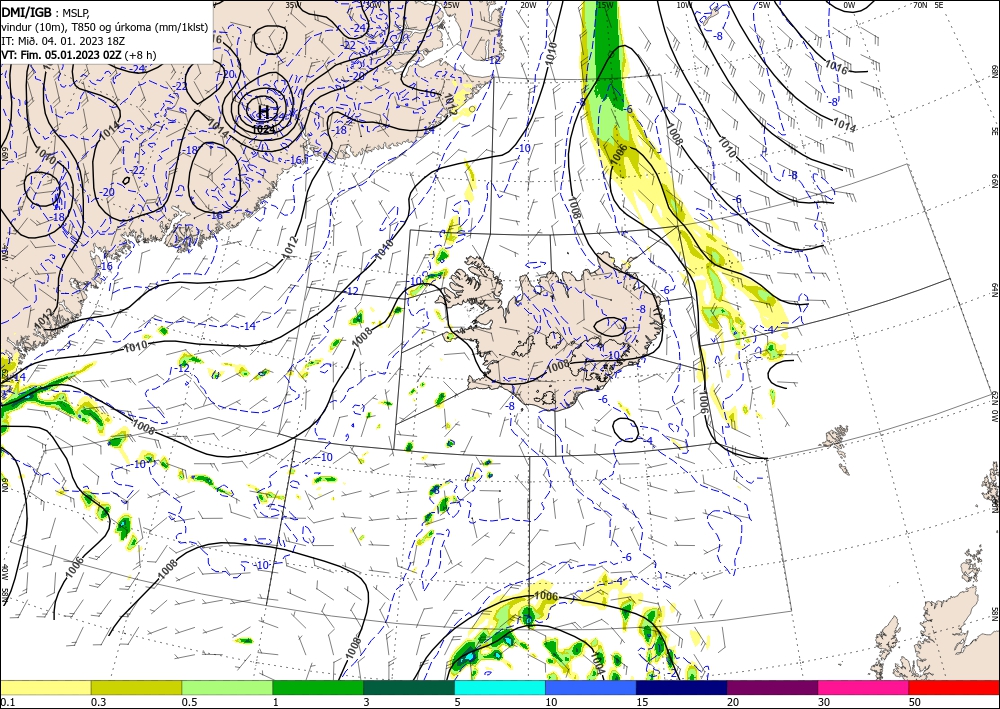
Task: Click the legend value label "30"
Action: pyautogui.click(x=825, y=702)
